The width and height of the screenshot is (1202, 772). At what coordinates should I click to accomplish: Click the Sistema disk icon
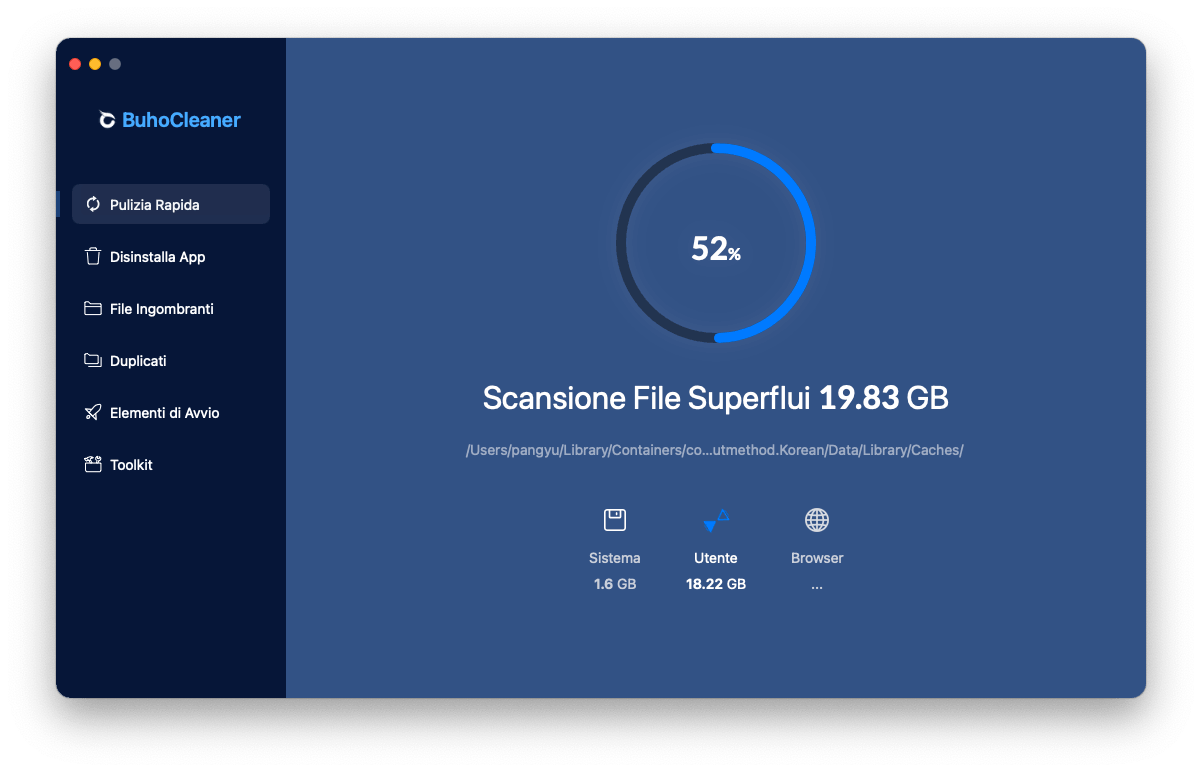coord(614,520)
